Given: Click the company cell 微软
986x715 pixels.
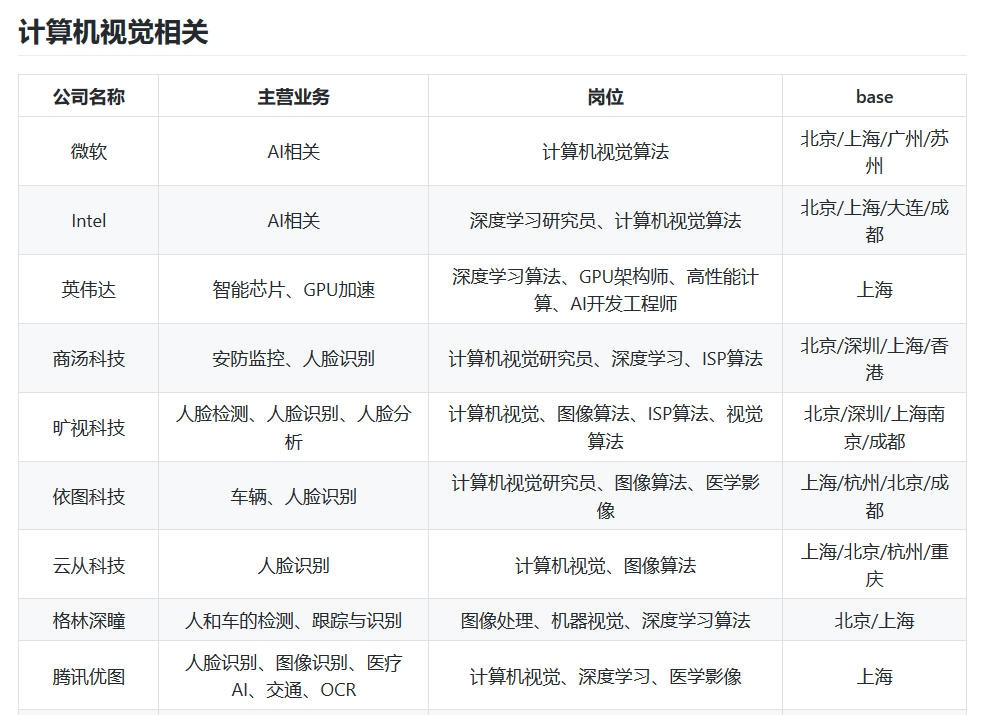Looking at the screenshot, I should (89, 152).
